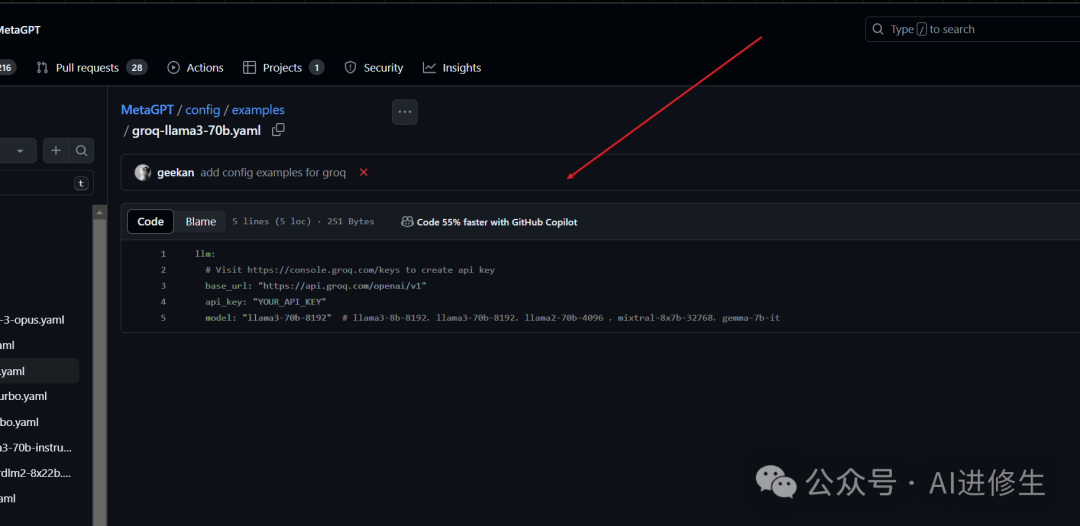This screenshot has height=526, width=1080.
Task: Go to MetaGPT breadcrumb link
Action: [x=147, y=109]
